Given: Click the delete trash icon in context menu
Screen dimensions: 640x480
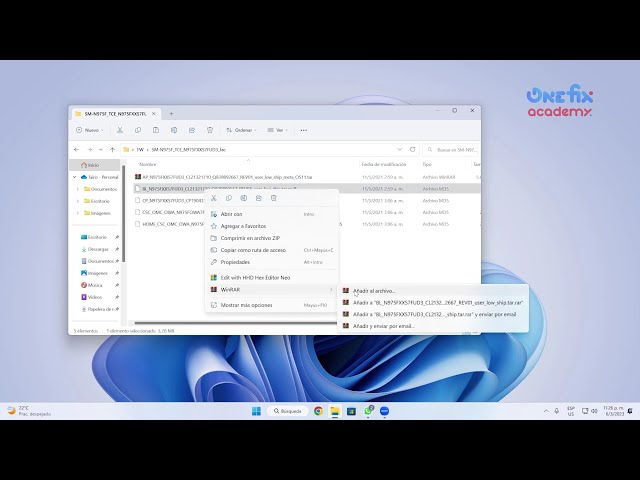Looking at the screenshot, I should [x=273, y=198].
